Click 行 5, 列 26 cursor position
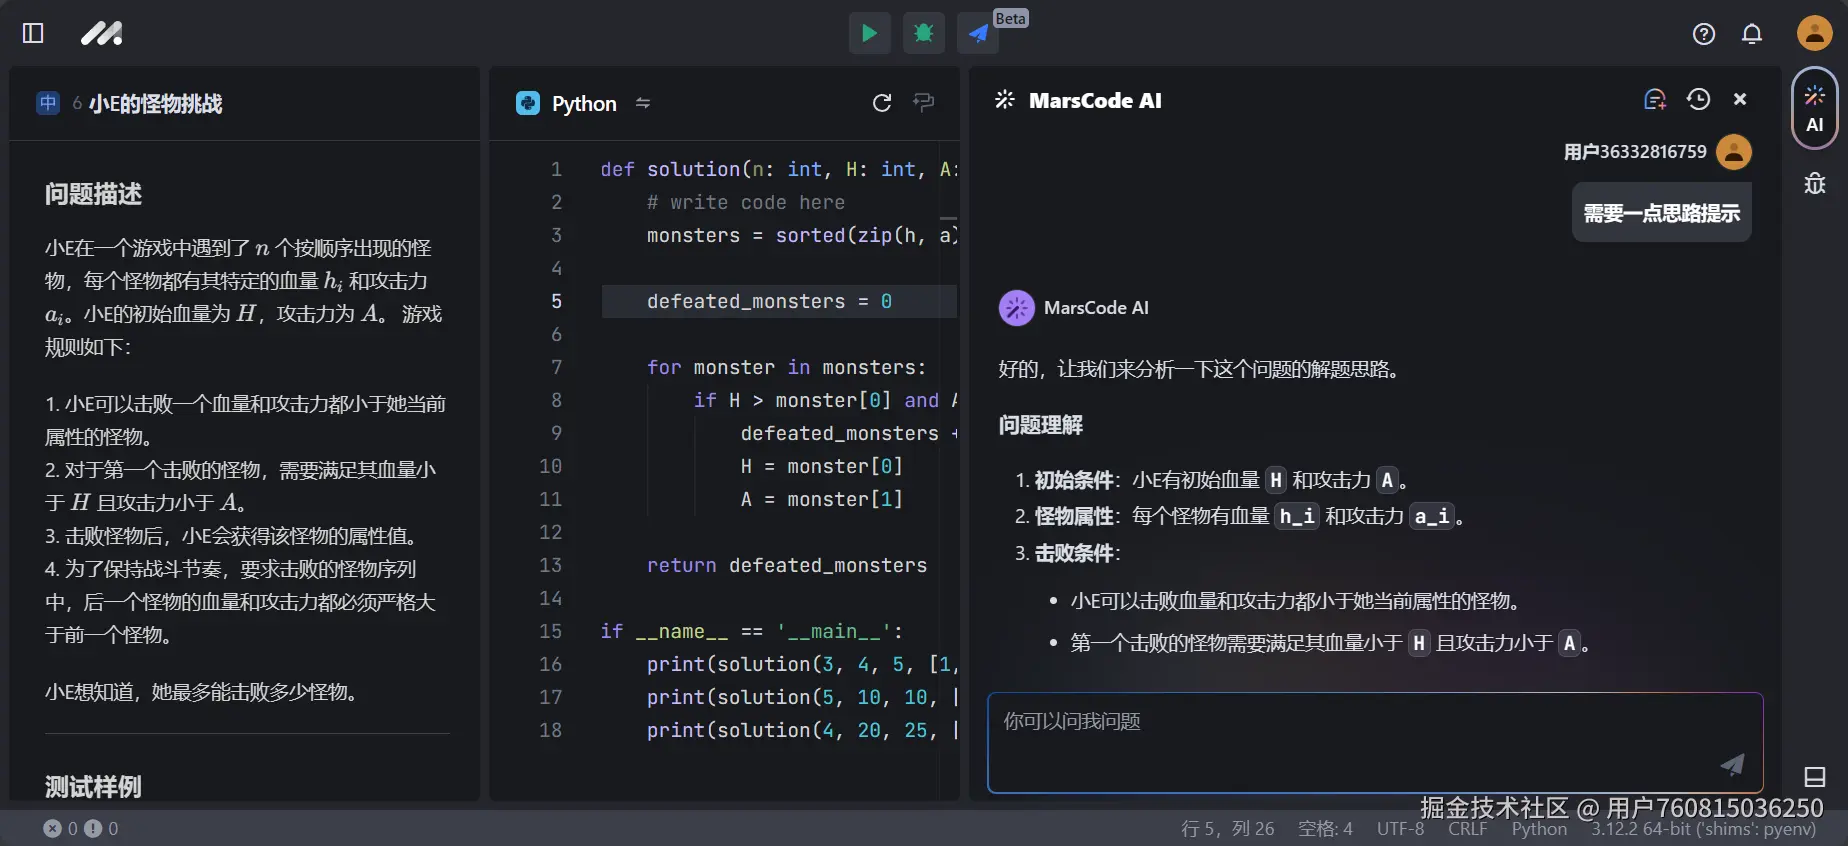The width and height of the screenshot is (1848, 846). (1227, 829)
